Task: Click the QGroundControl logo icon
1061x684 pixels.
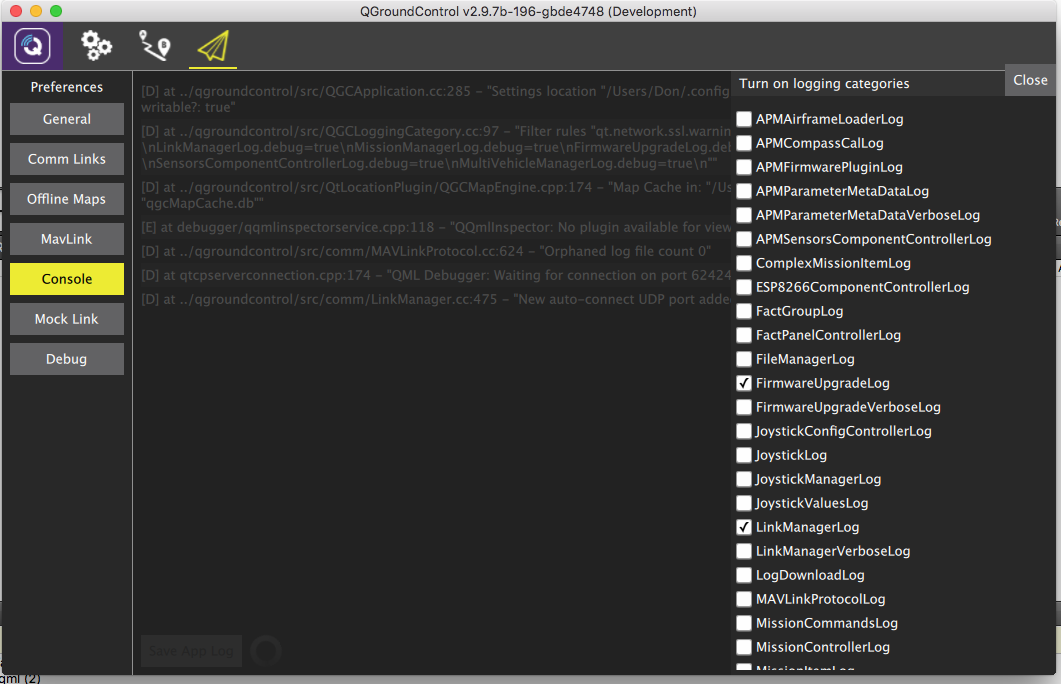Action: tap(32, 47)
